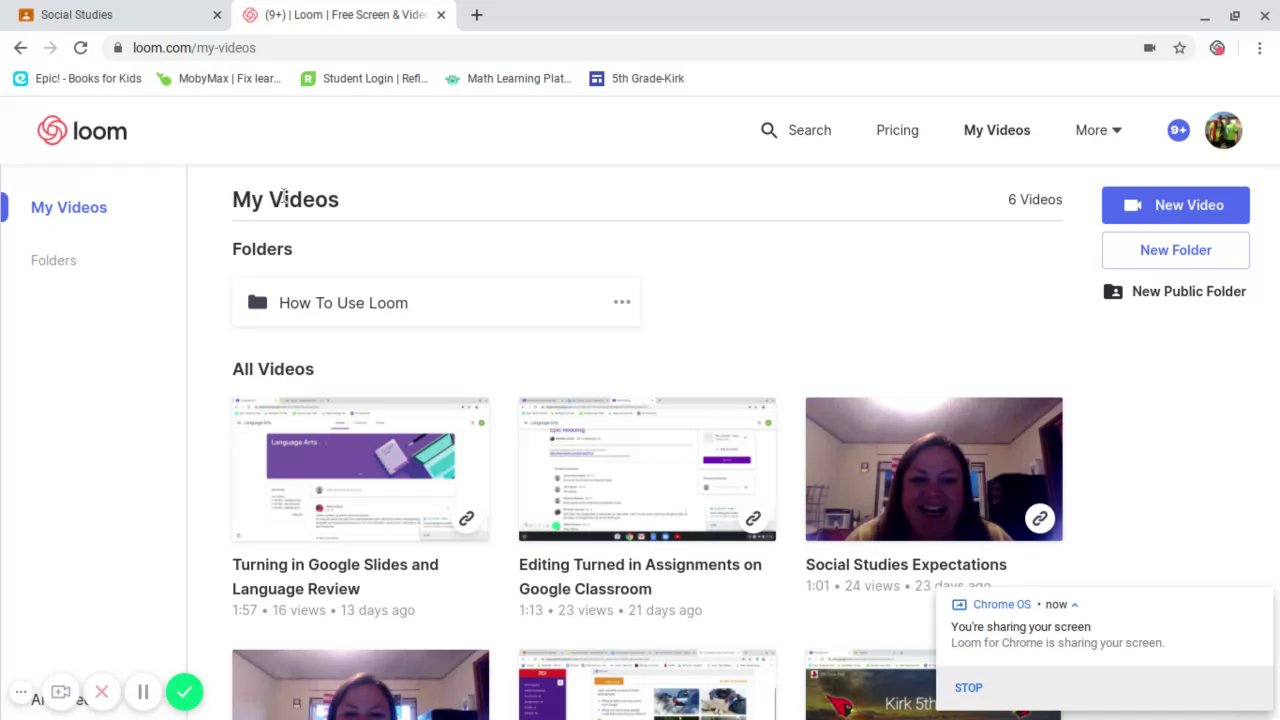Select My Videos in the top navigation

(x=997, y=130)
